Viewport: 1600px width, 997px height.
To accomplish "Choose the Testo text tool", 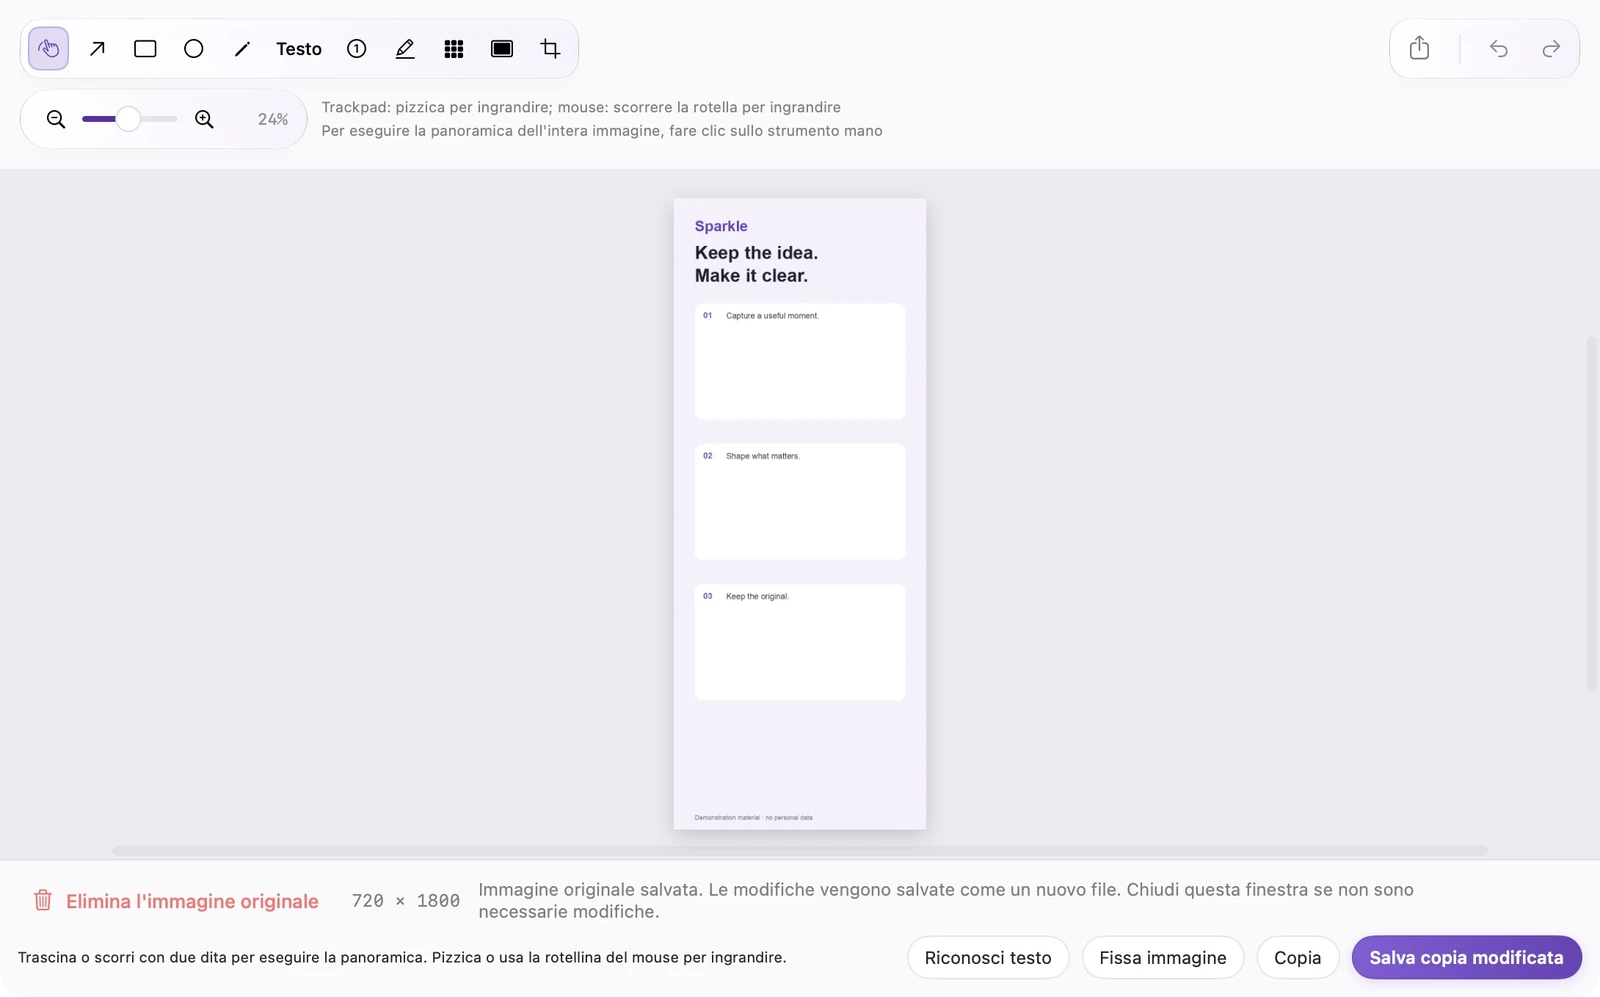I will click(299, 49).
